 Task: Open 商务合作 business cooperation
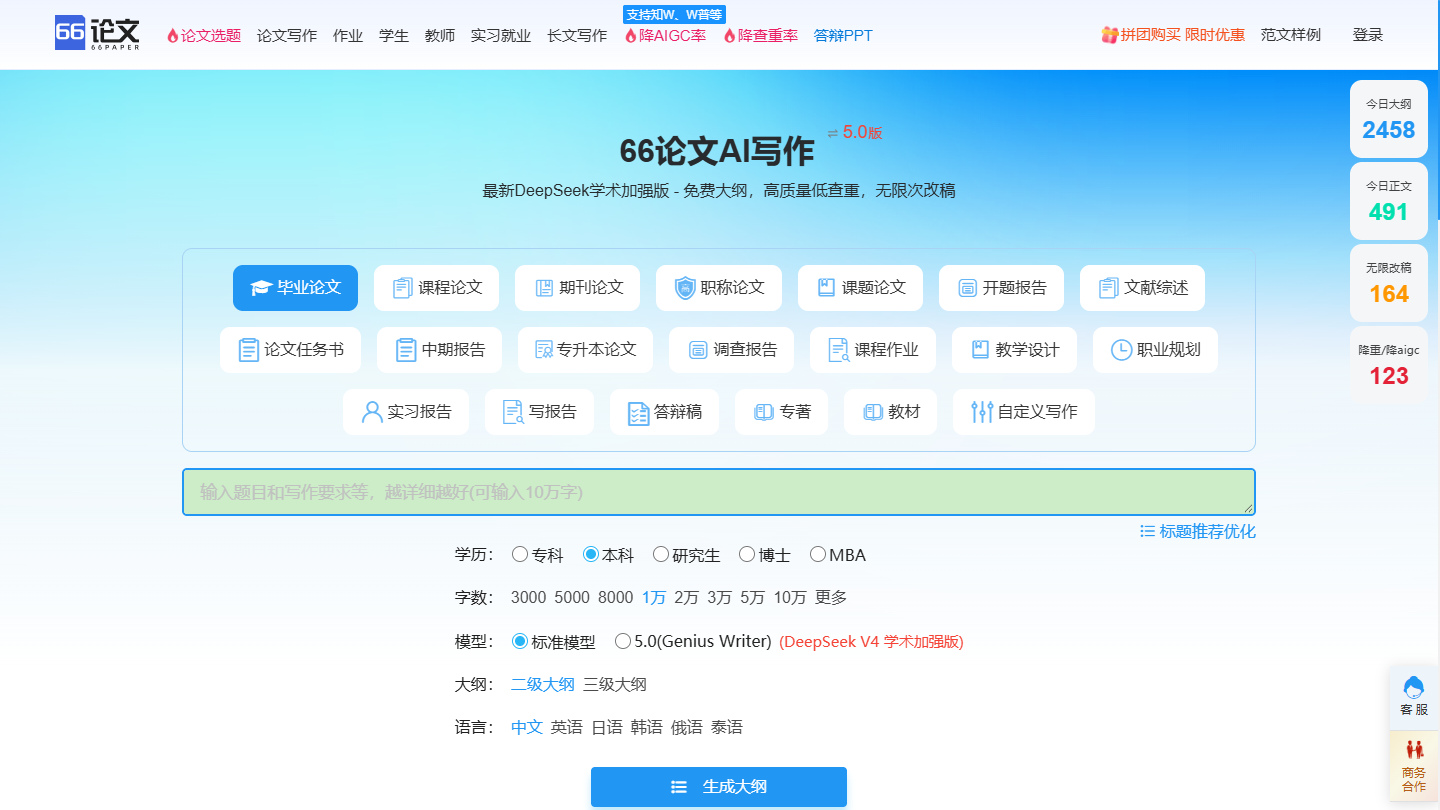(x=1414, y=766)
